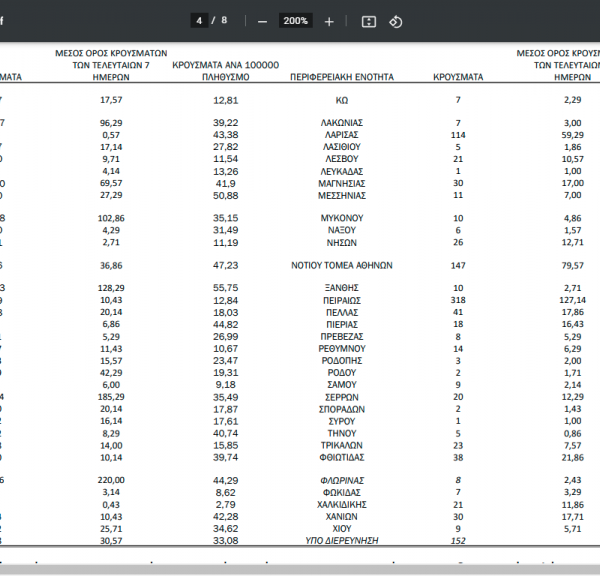Click the ΝΑΞΟΥ region name
The height and width of the screenshot is (576, 600).
pyautogui.click(x=342, y=230)
